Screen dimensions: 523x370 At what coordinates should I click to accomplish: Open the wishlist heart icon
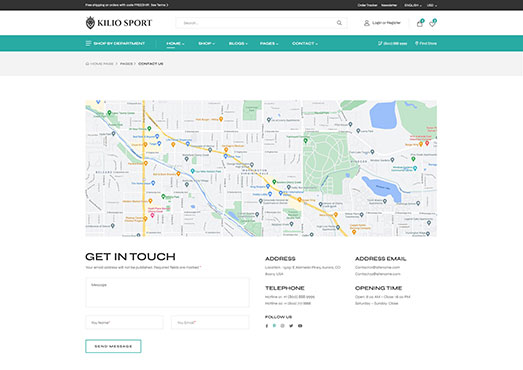(x=432, y=23)
